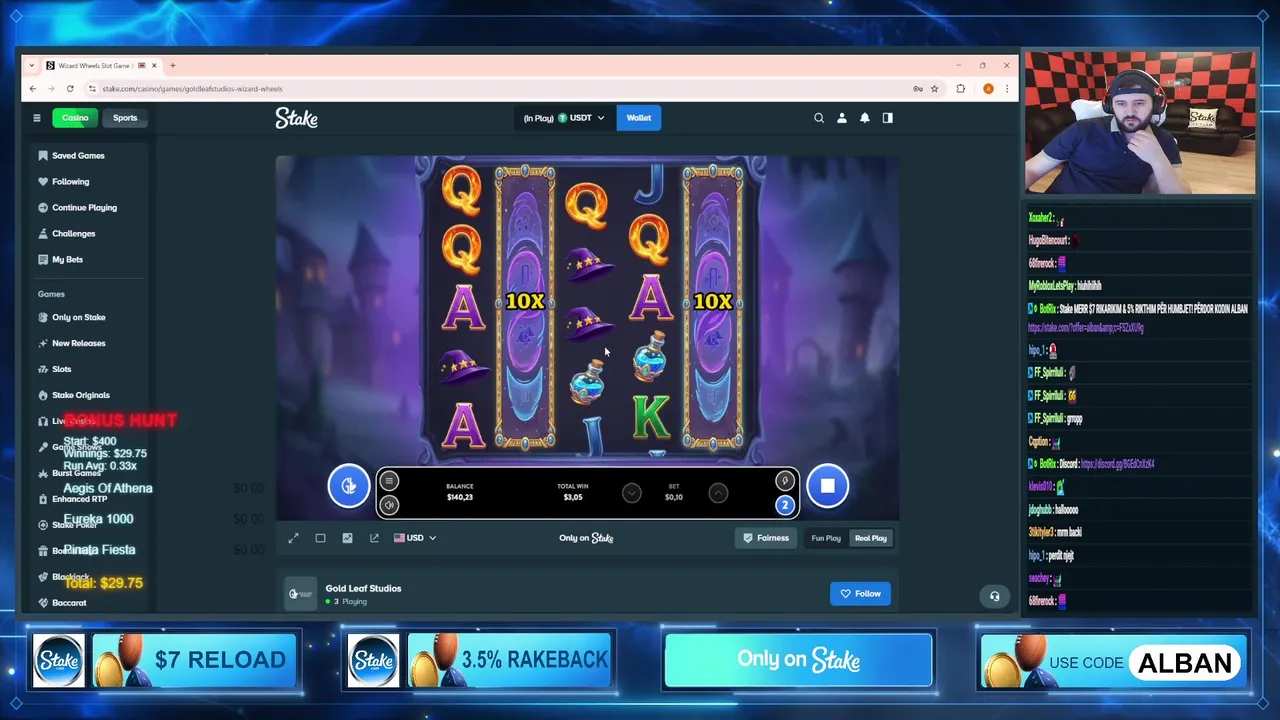Open the browser extensions puzzle icon
This screenshot has width=1280, height=720.
pos(961,89)
